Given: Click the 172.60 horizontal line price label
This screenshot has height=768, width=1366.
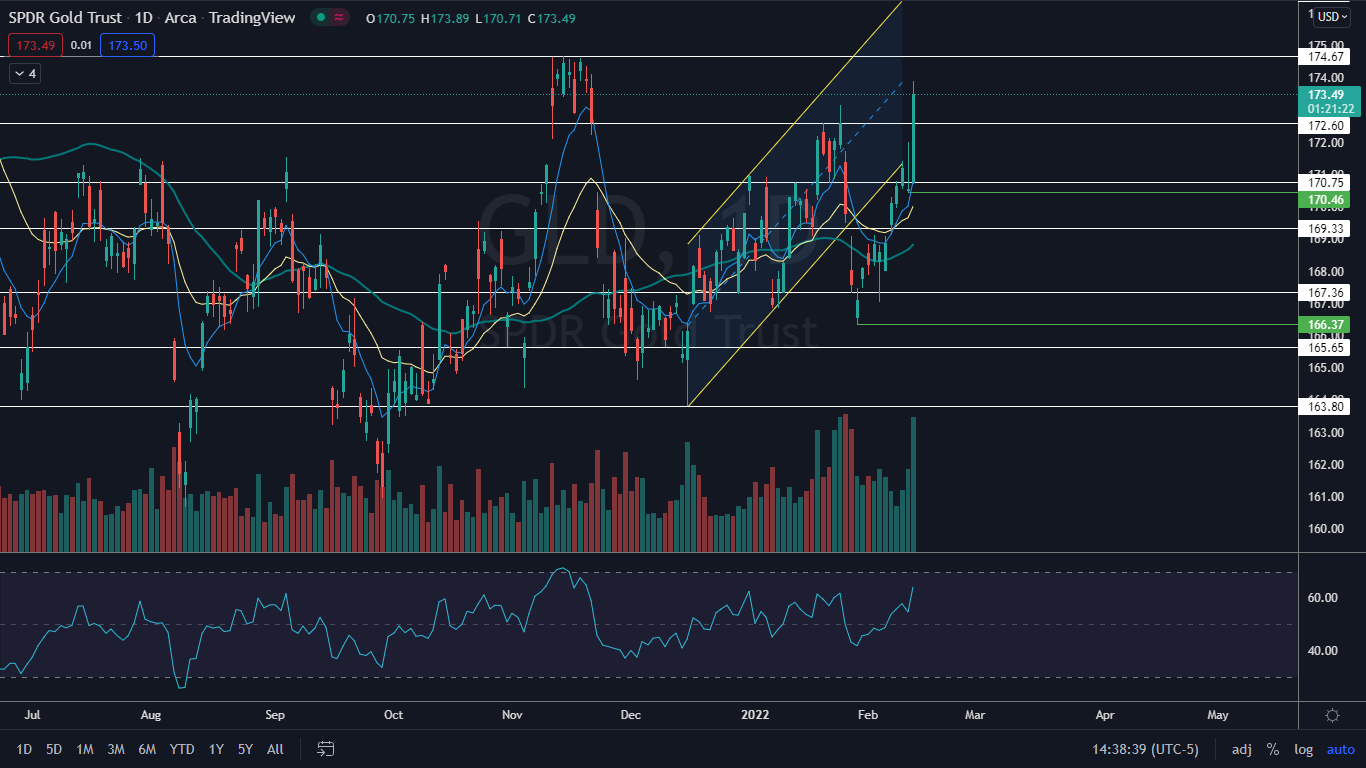Looking at the screenshot, I should (1326, 126).
